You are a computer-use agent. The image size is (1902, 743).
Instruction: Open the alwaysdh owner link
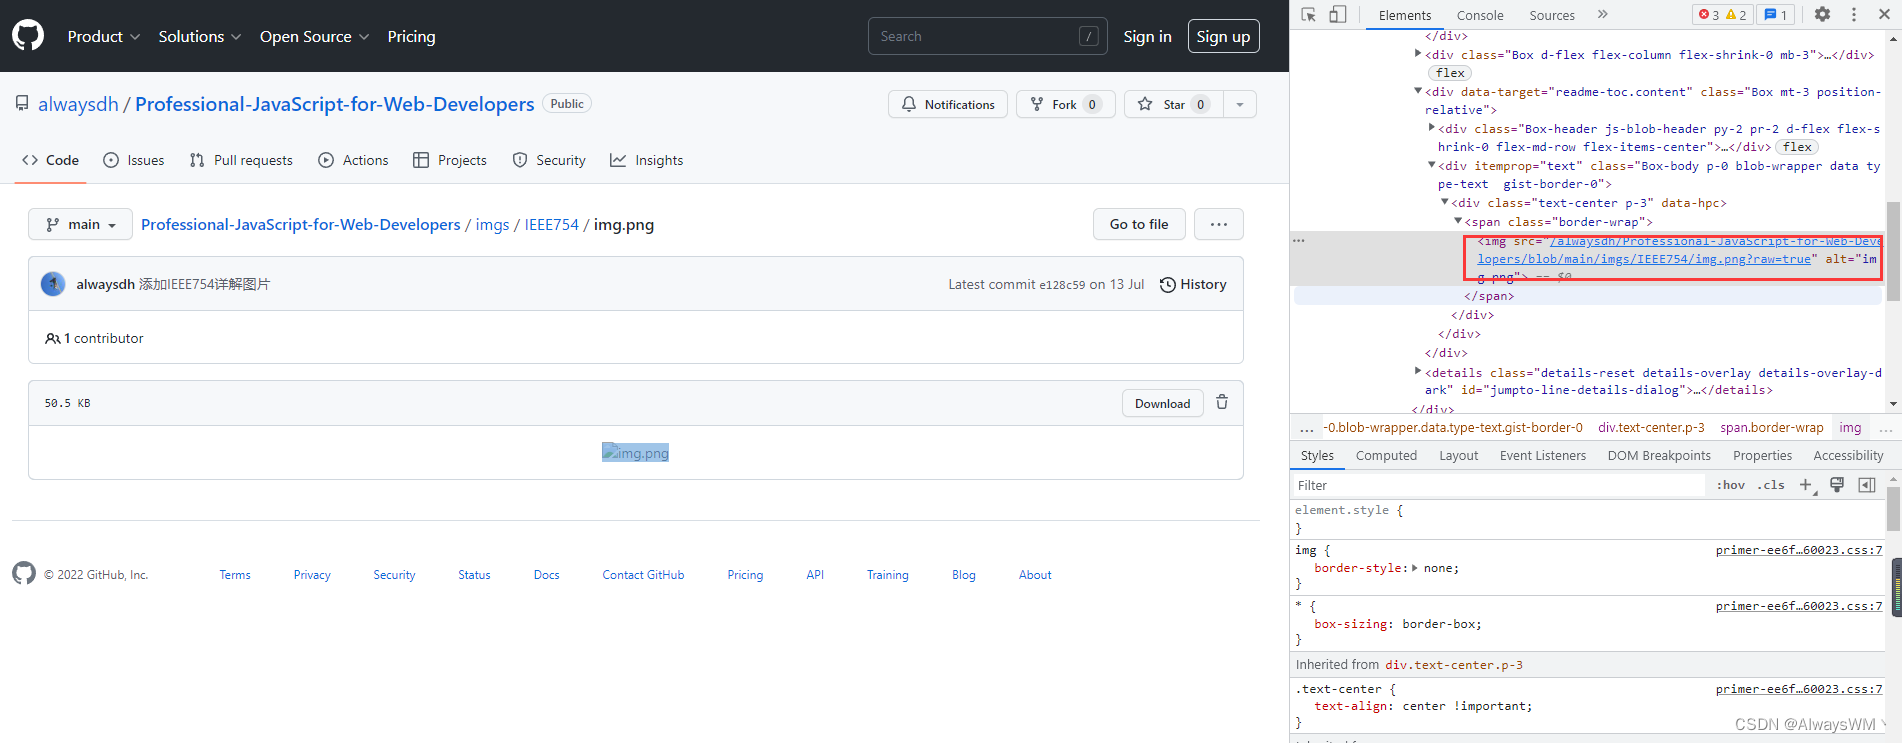pos(78,104)
